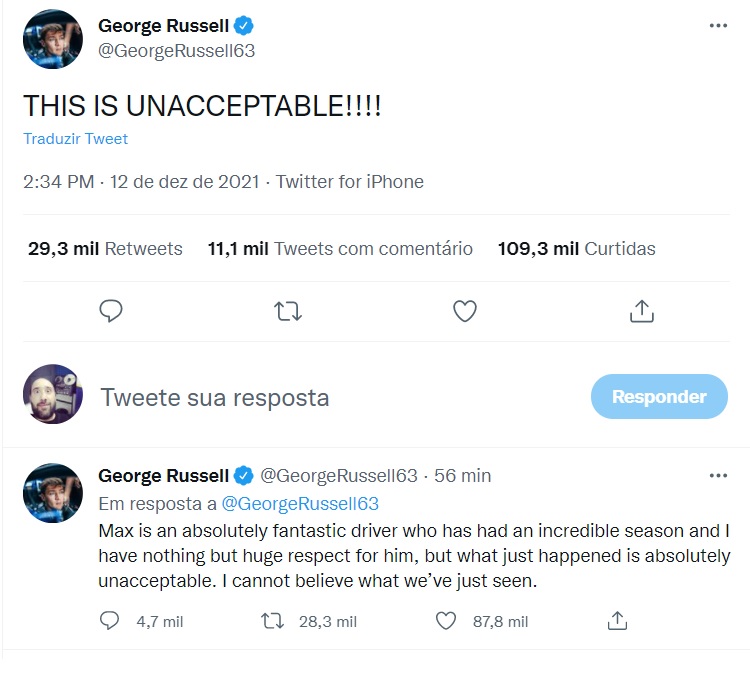
Task: Retweet the reply with 28,3 mil retweets
Action: (x=272, y=621)
